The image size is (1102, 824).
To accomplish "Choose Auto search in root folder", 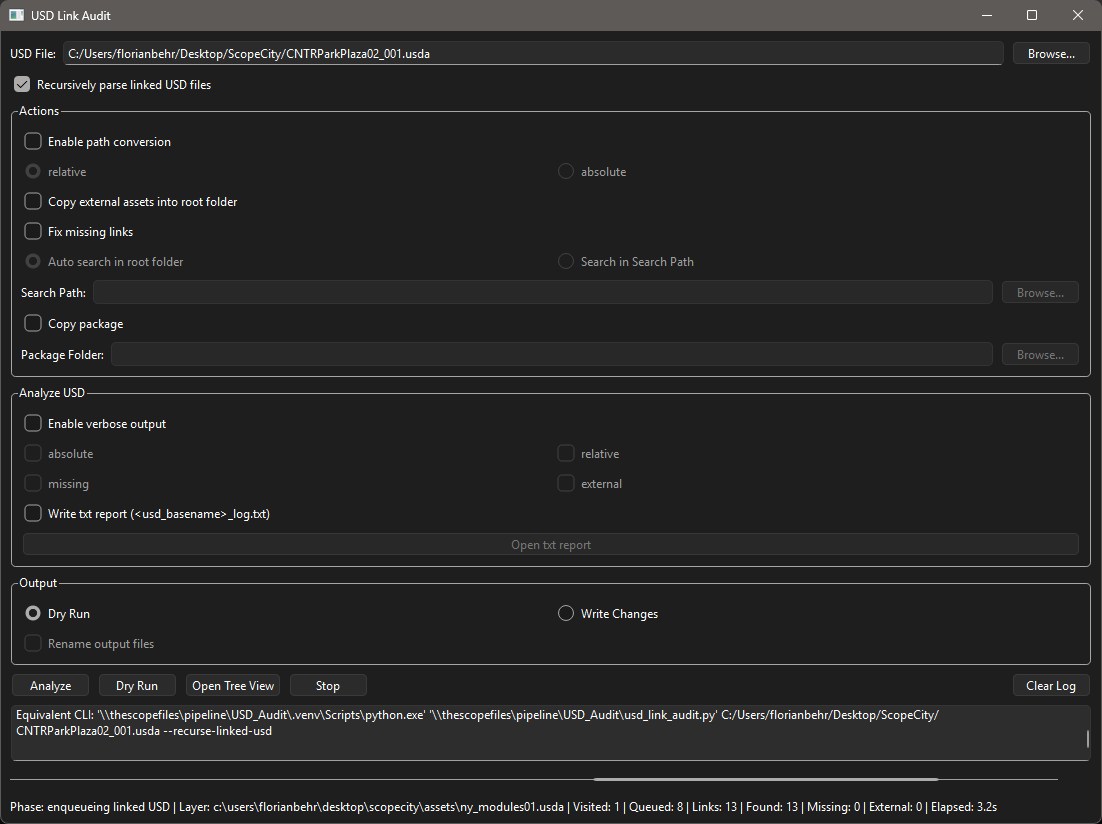I will pyautogui.click(x=33, y=262).
